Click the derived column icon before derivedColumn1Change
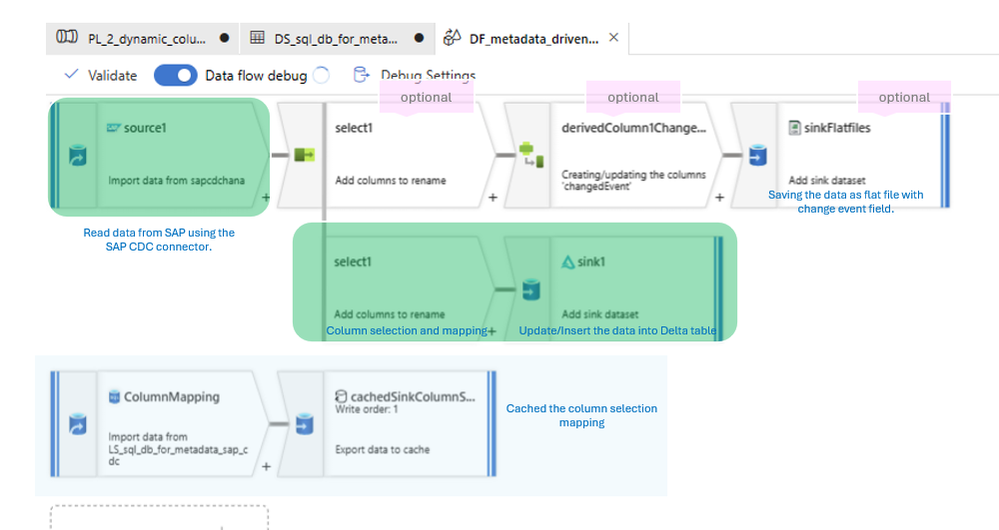 point(531,155)
